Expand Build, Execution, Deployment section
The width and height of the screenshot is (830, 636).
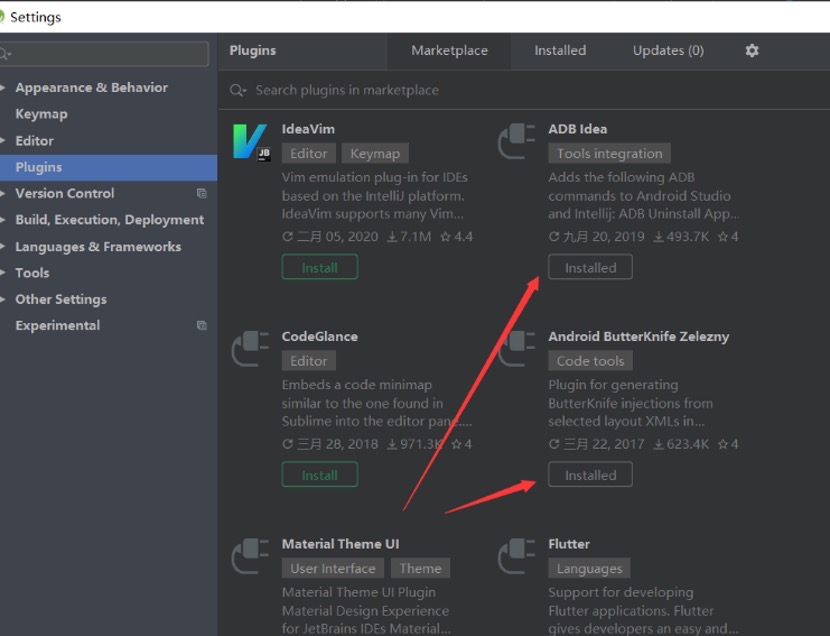(3, 220)
